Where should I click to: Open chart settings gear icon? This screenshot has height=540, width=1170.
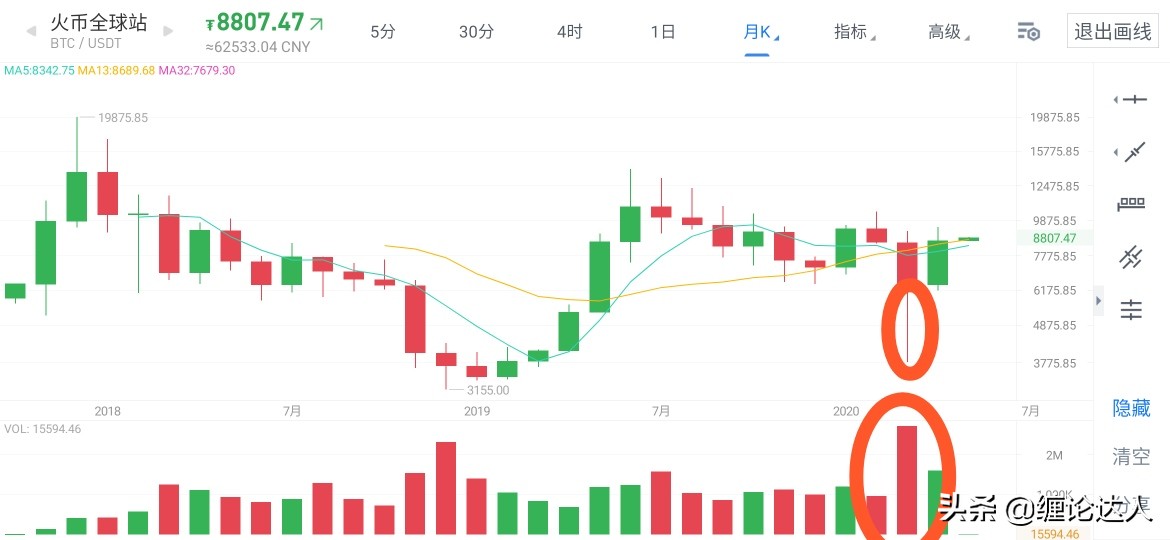(x=1028, y=32)
